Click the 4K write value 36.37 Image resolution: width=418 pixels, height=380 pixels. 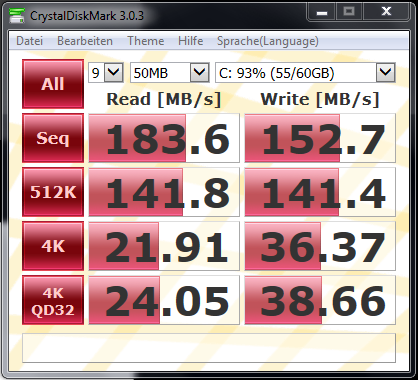coord(320,246)
